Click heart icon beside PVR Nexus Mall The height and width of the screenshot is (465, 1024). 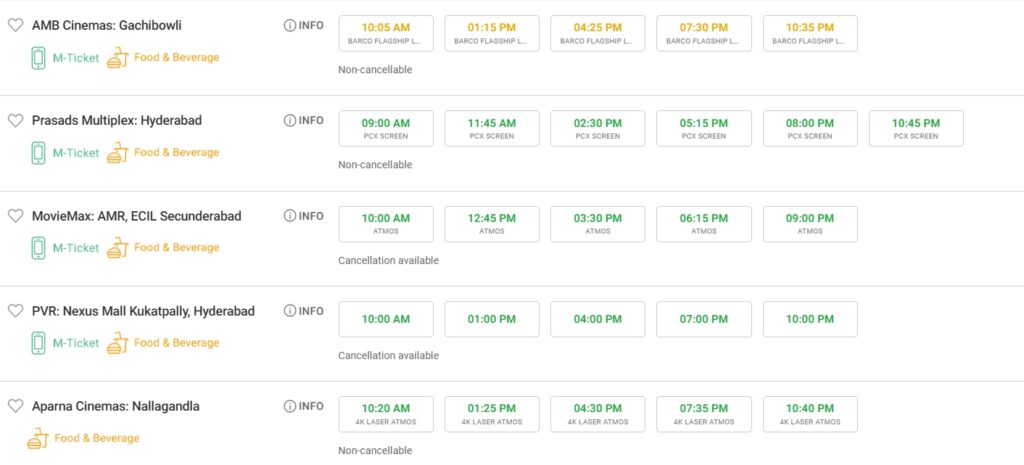tap(15, 311)
